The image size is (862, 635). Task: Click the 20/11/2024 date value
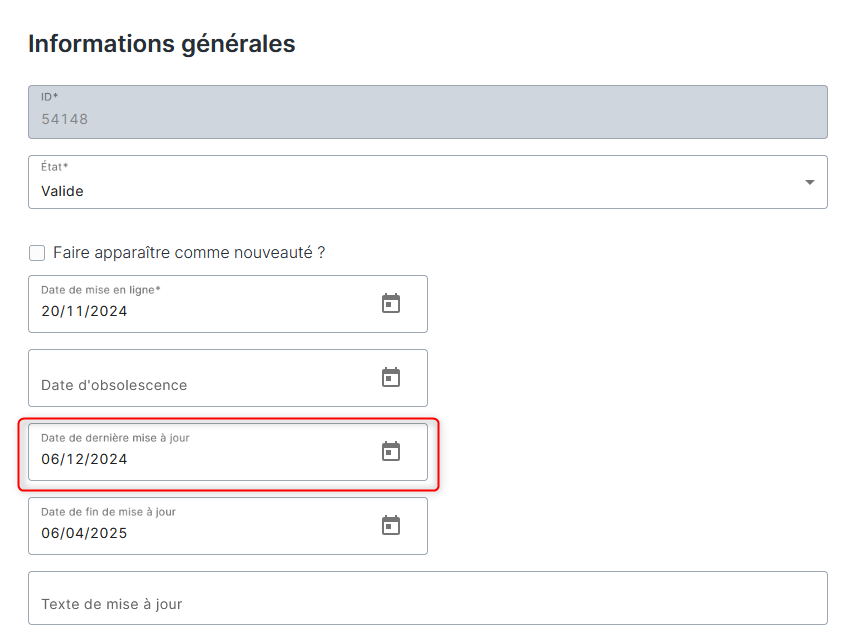tap(84, 311)
